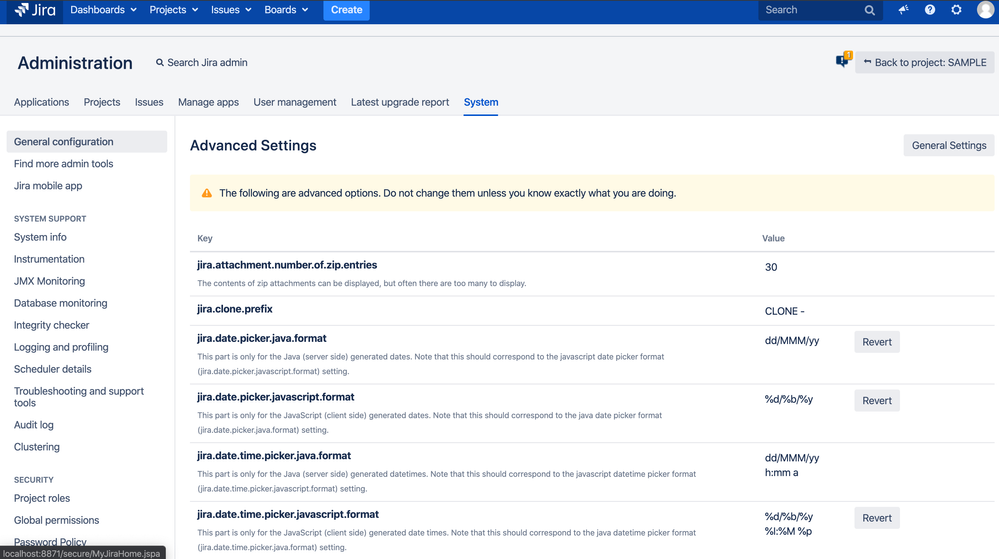Viewport: 999px width, 559px height.
Task: Switch to the User management tab
Action: click(295, 102)
